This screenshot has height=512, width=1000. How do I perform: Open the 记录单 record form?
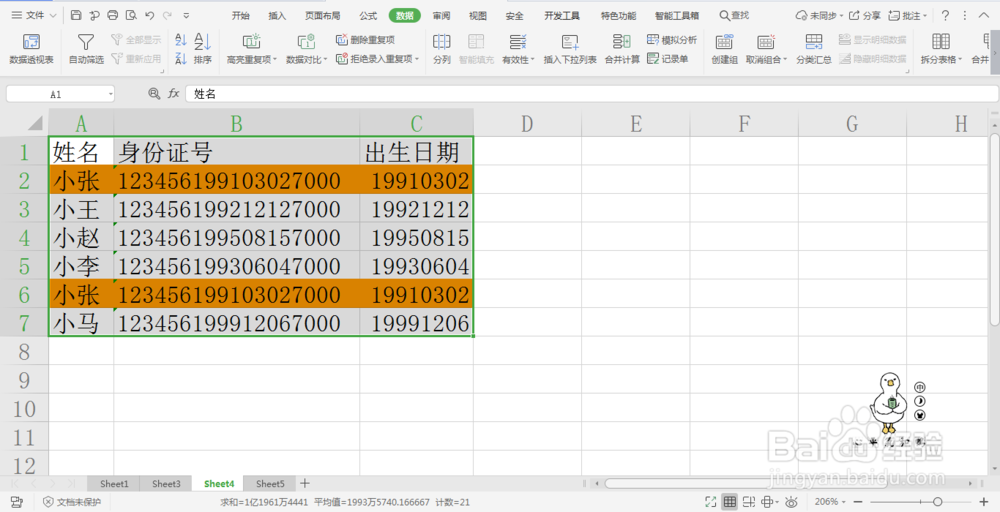668,59
